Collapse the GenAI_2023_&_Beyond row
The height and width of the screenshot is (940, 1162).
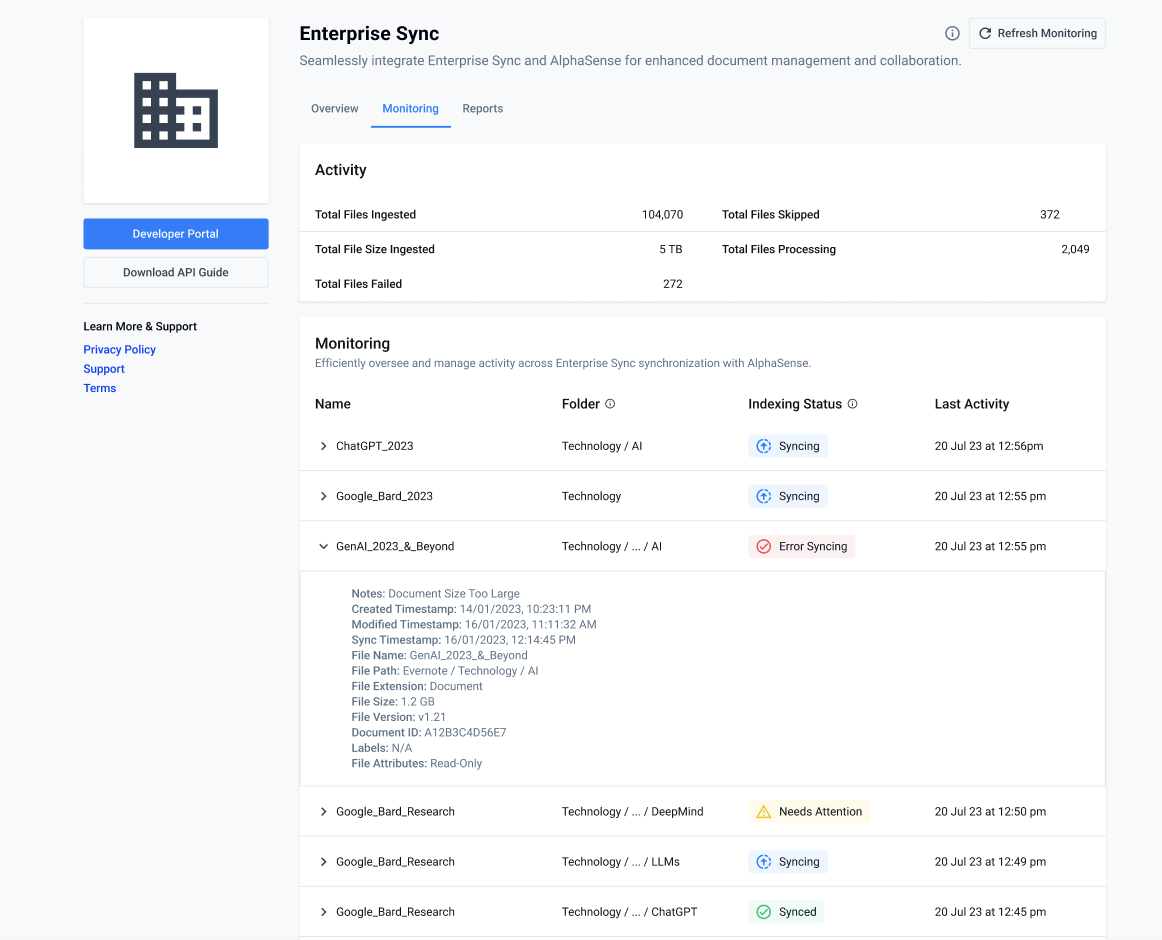[x=323, y=546]
